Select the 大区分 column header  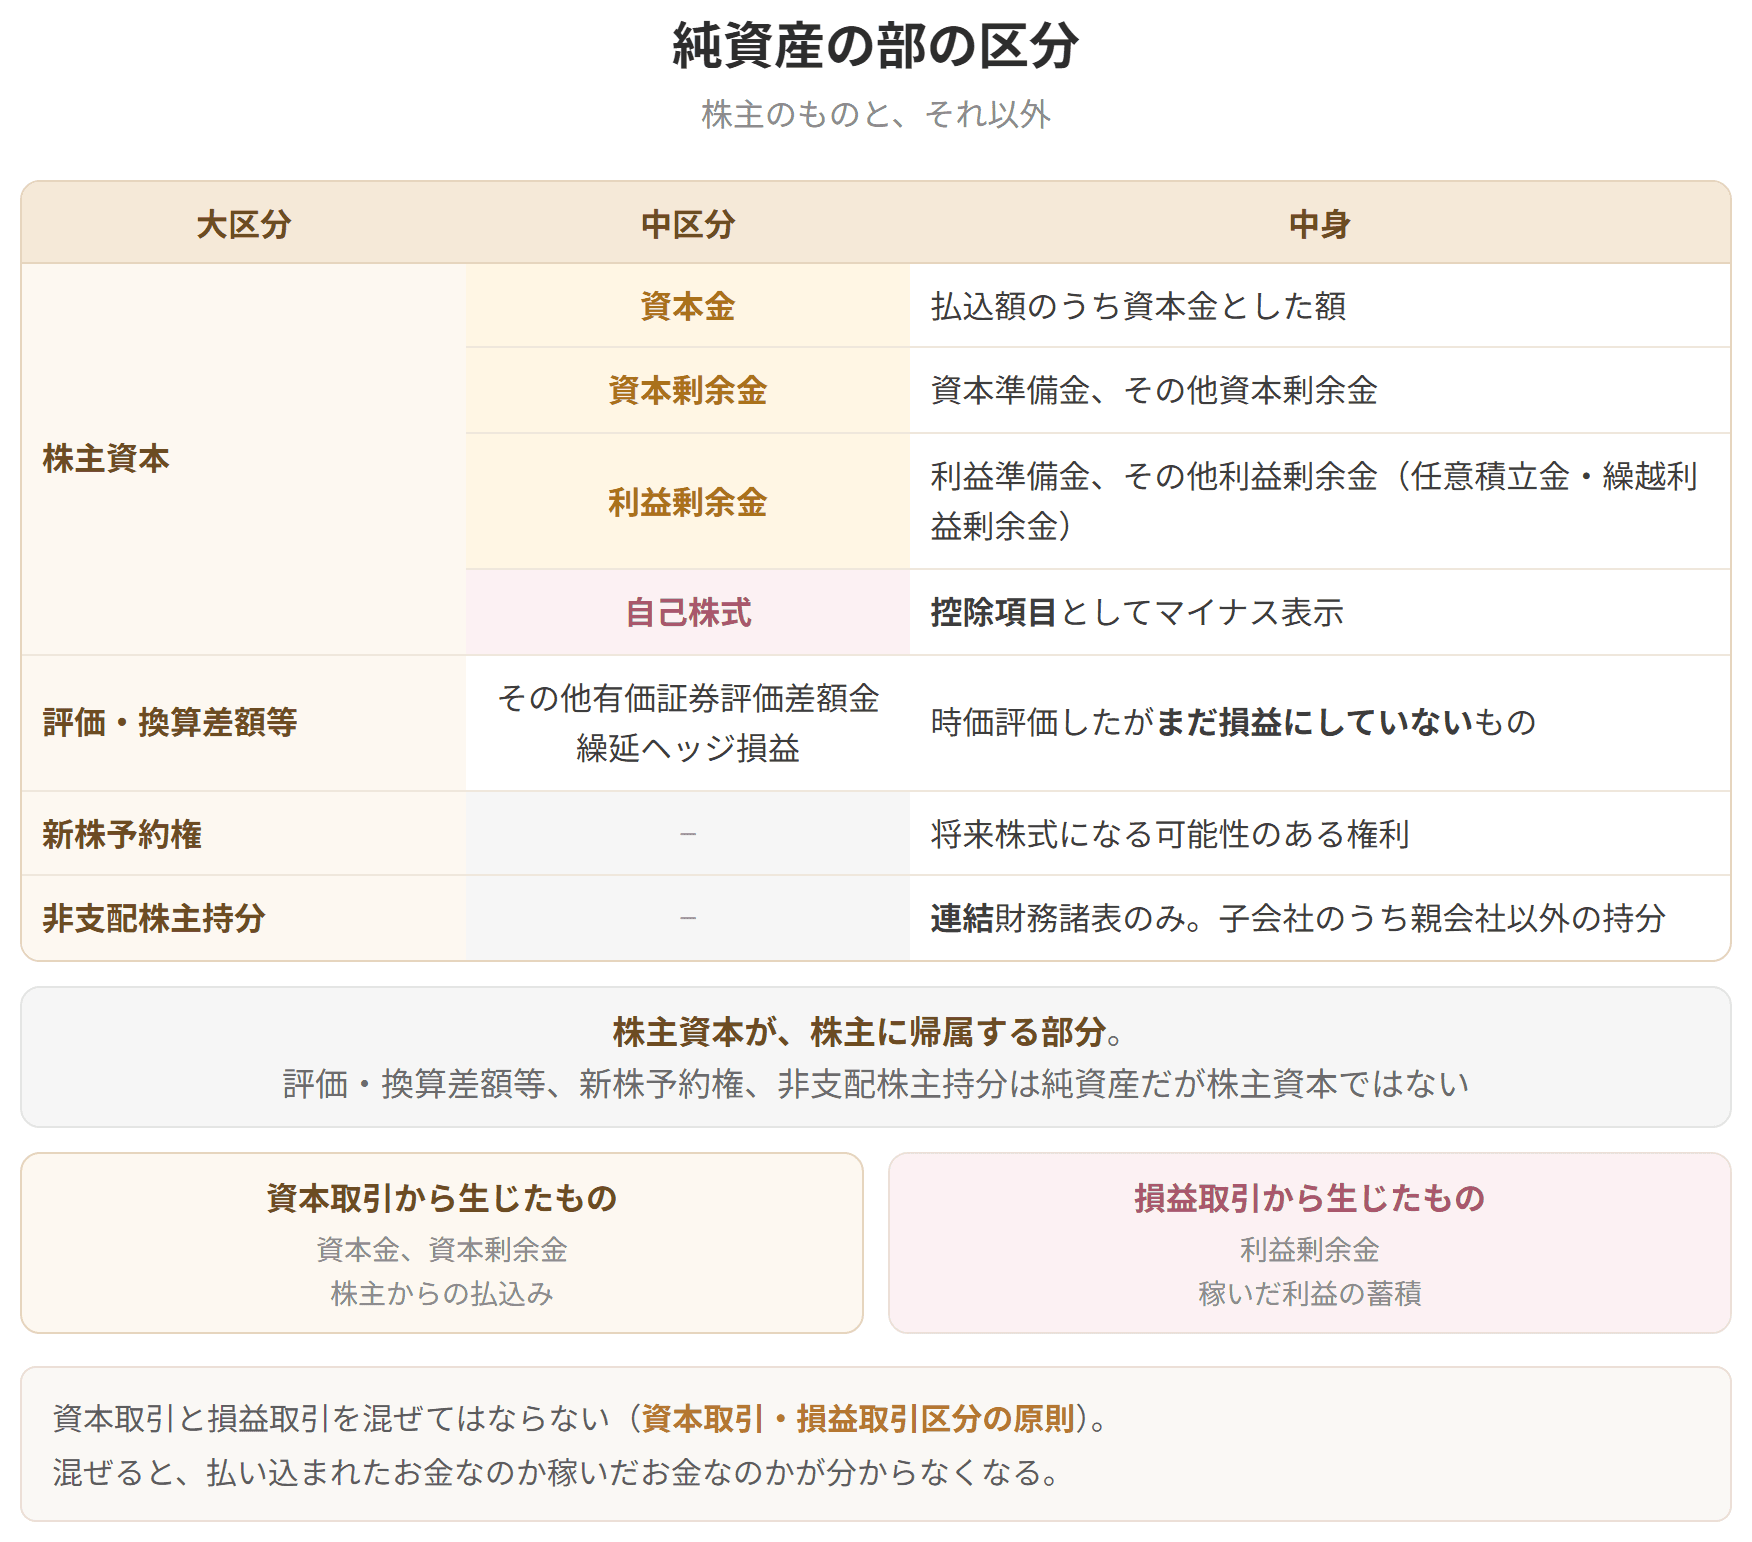[x=244, y=224]
